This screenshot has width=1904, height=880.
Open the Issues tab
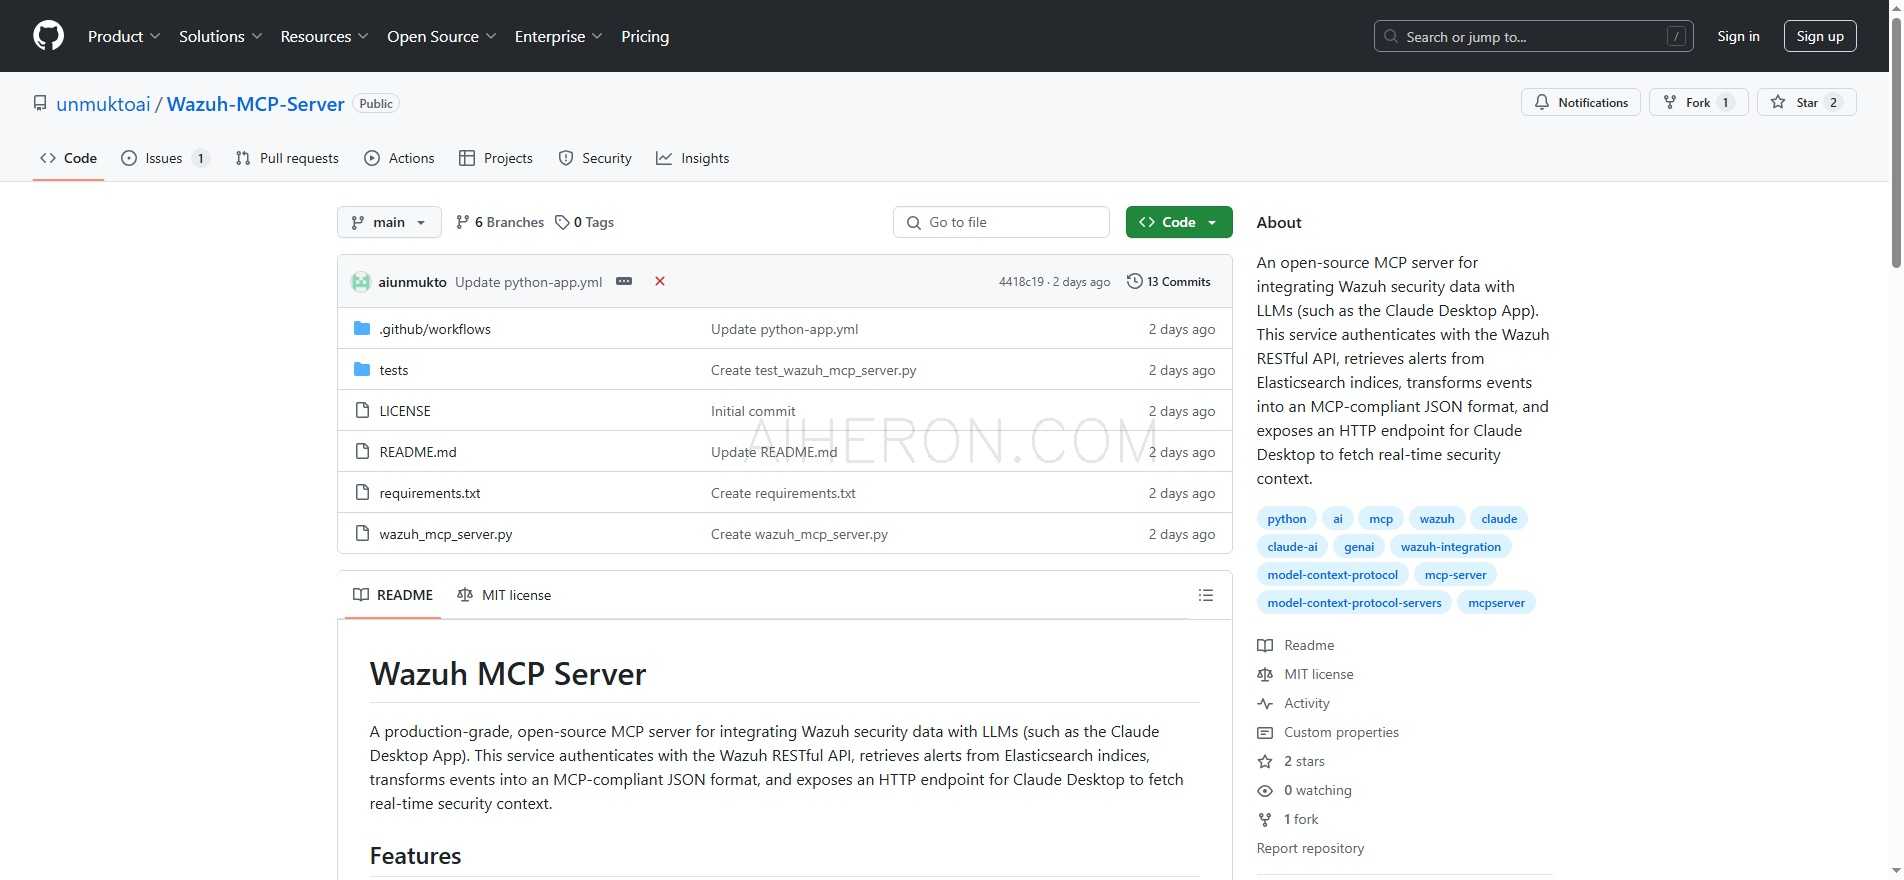164,158
